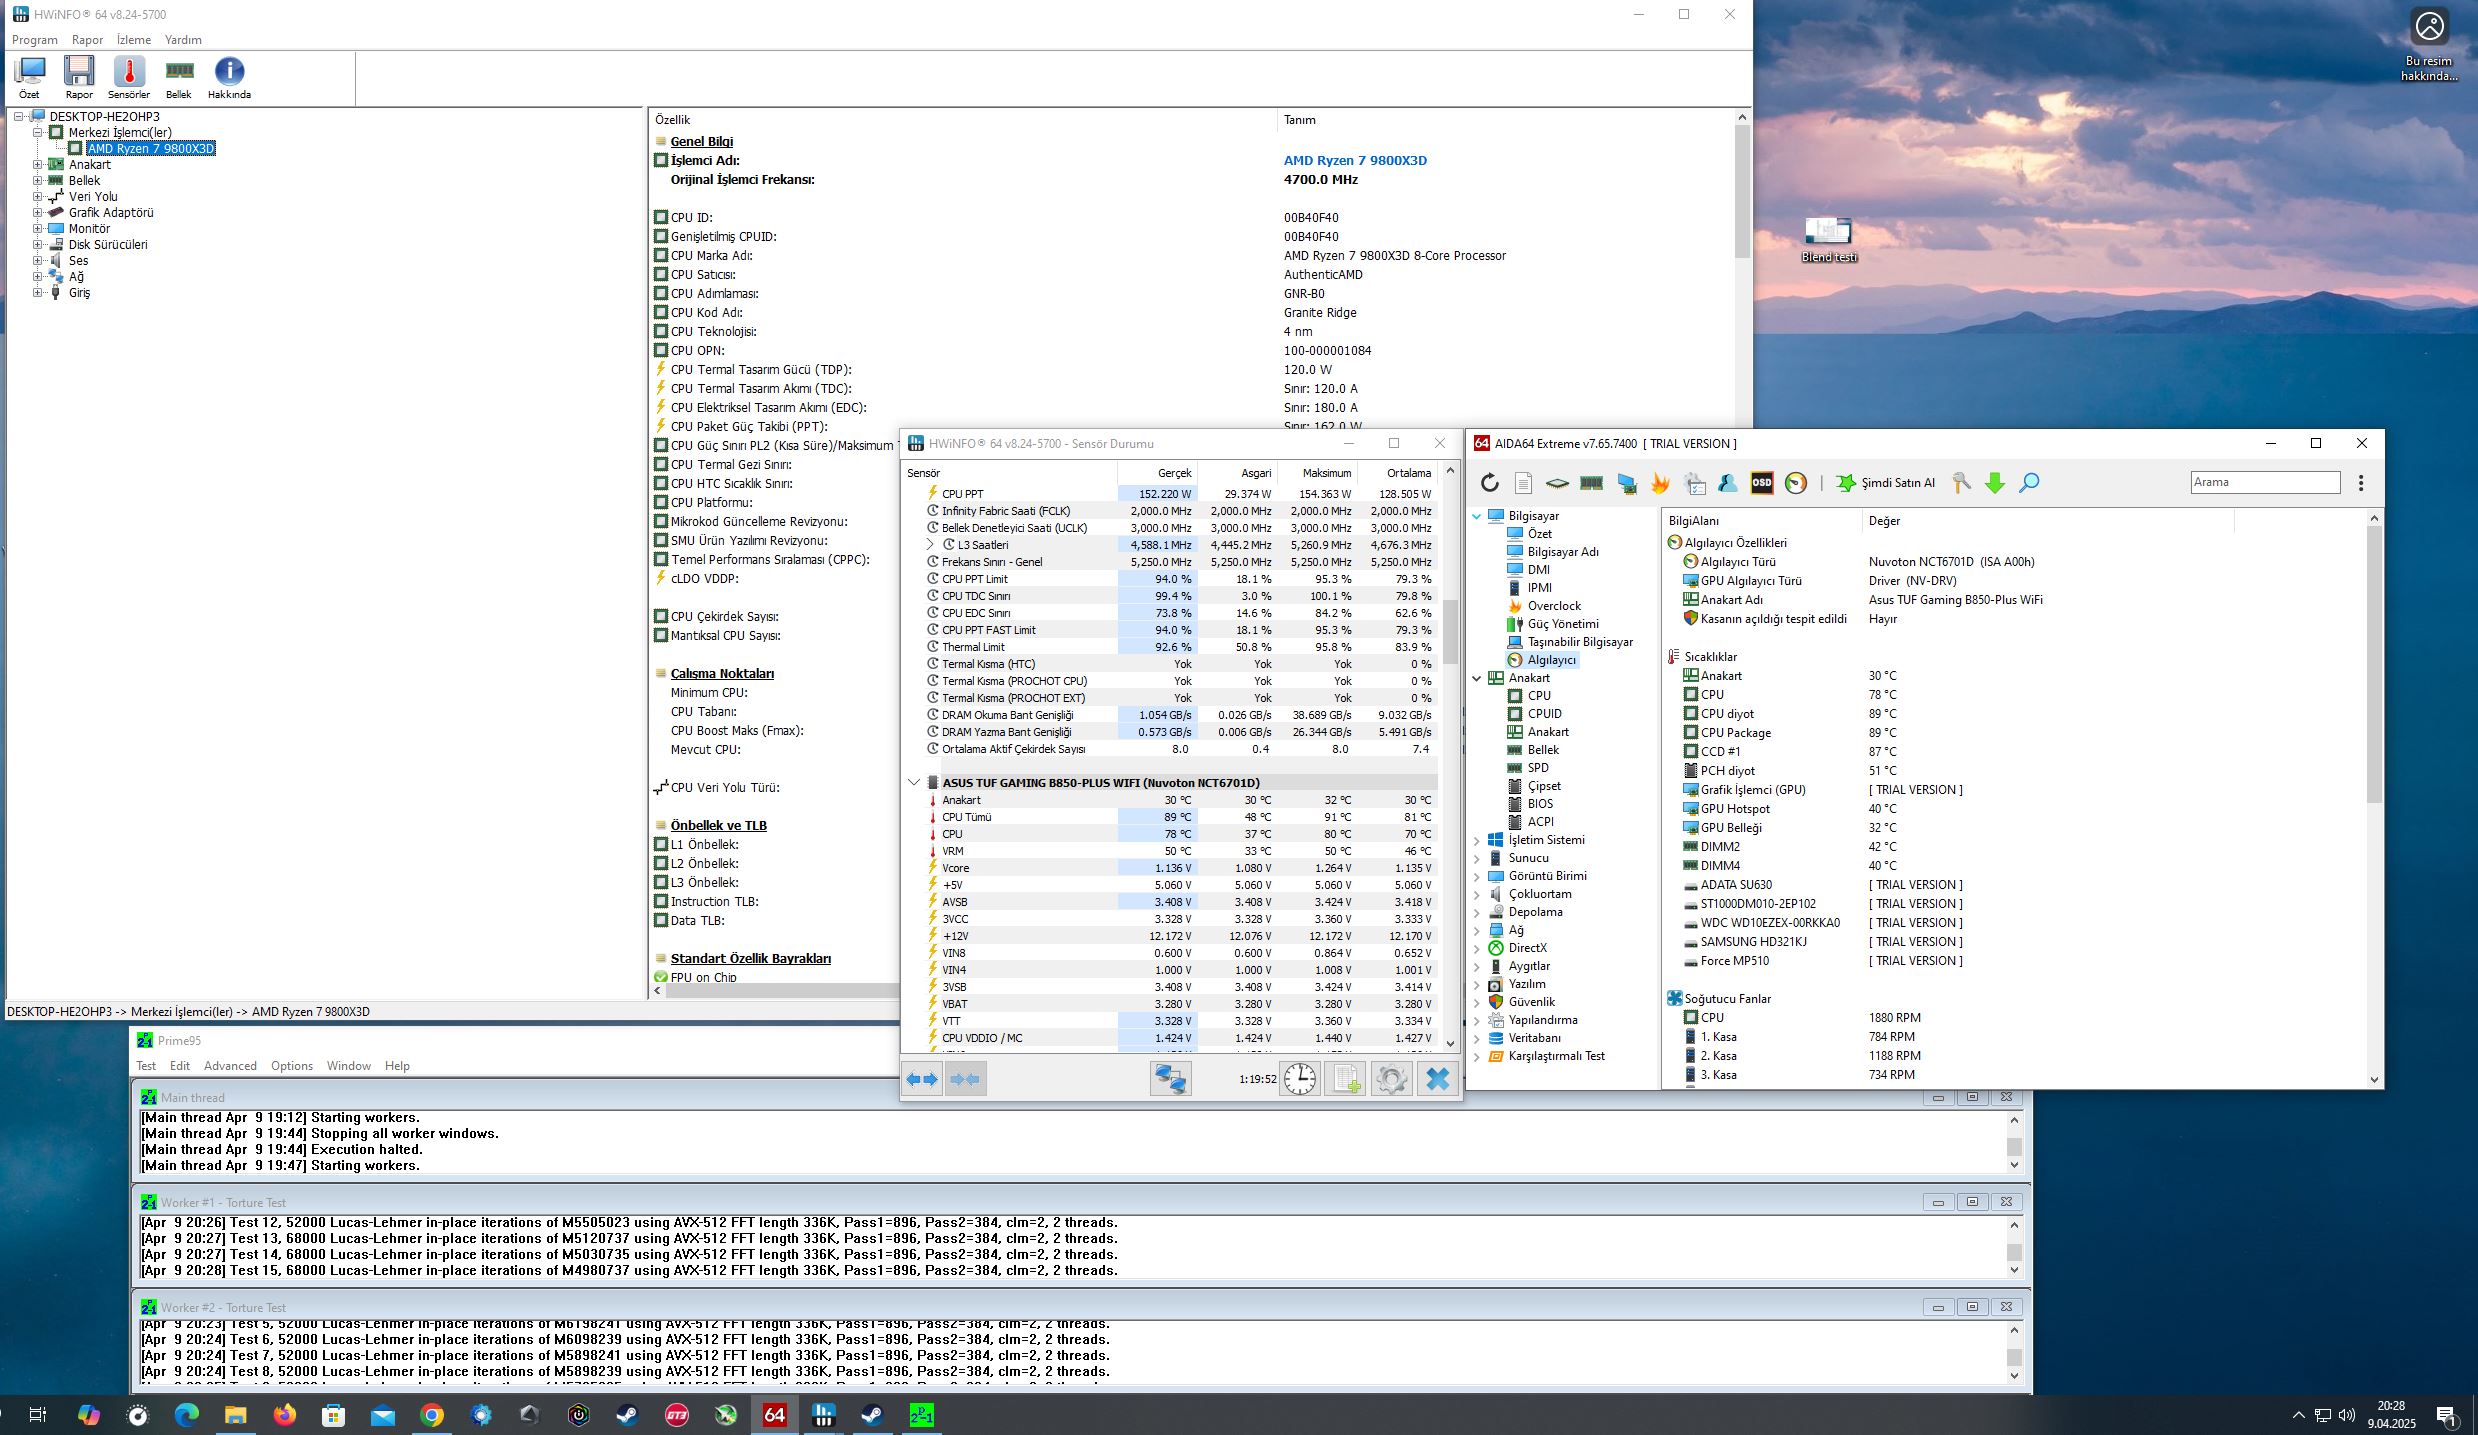Screen dimensions: 2478x1435
Task: Select AMD Ryzen 7 9800X3D tree item
Action: point(150,149)
